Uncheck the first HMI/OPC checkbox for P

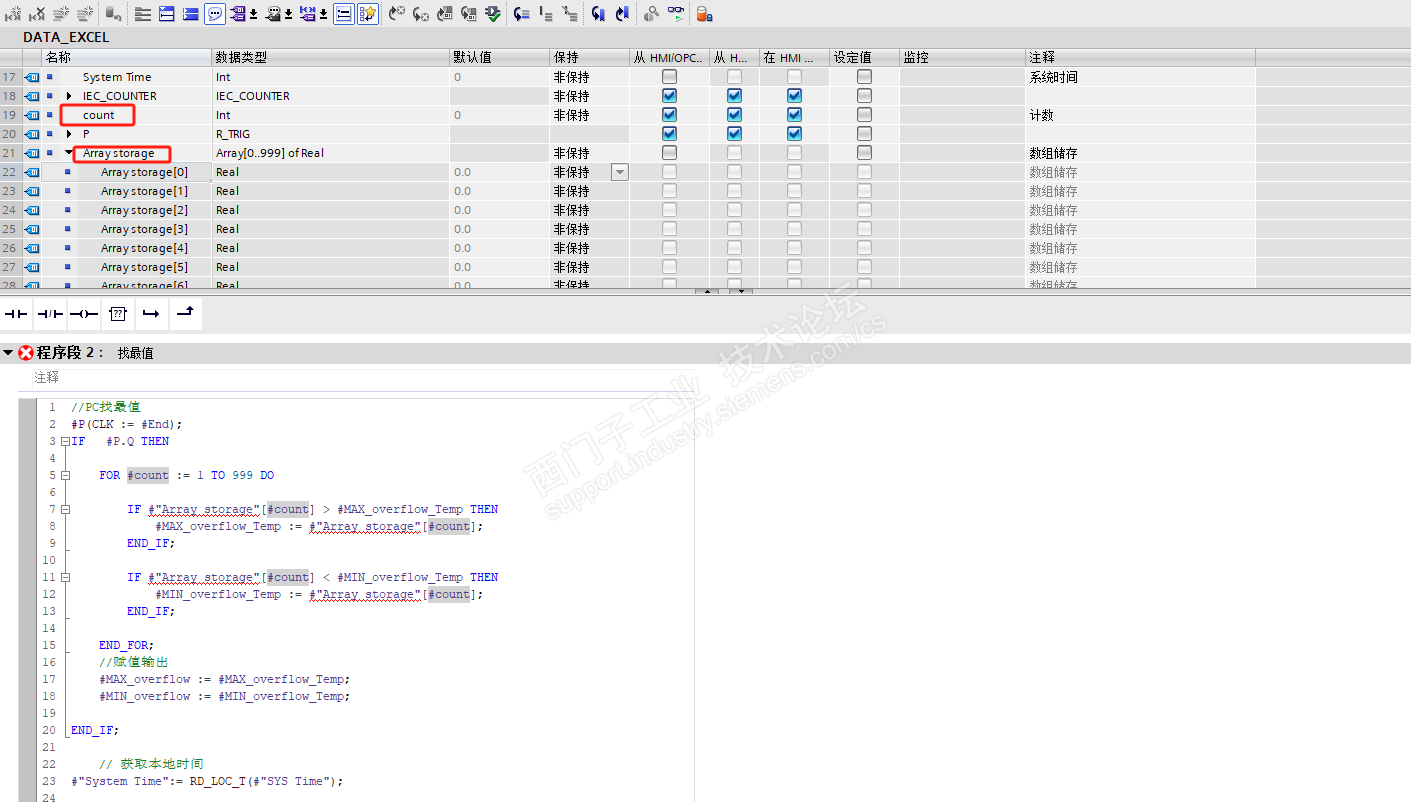[669, 134]
